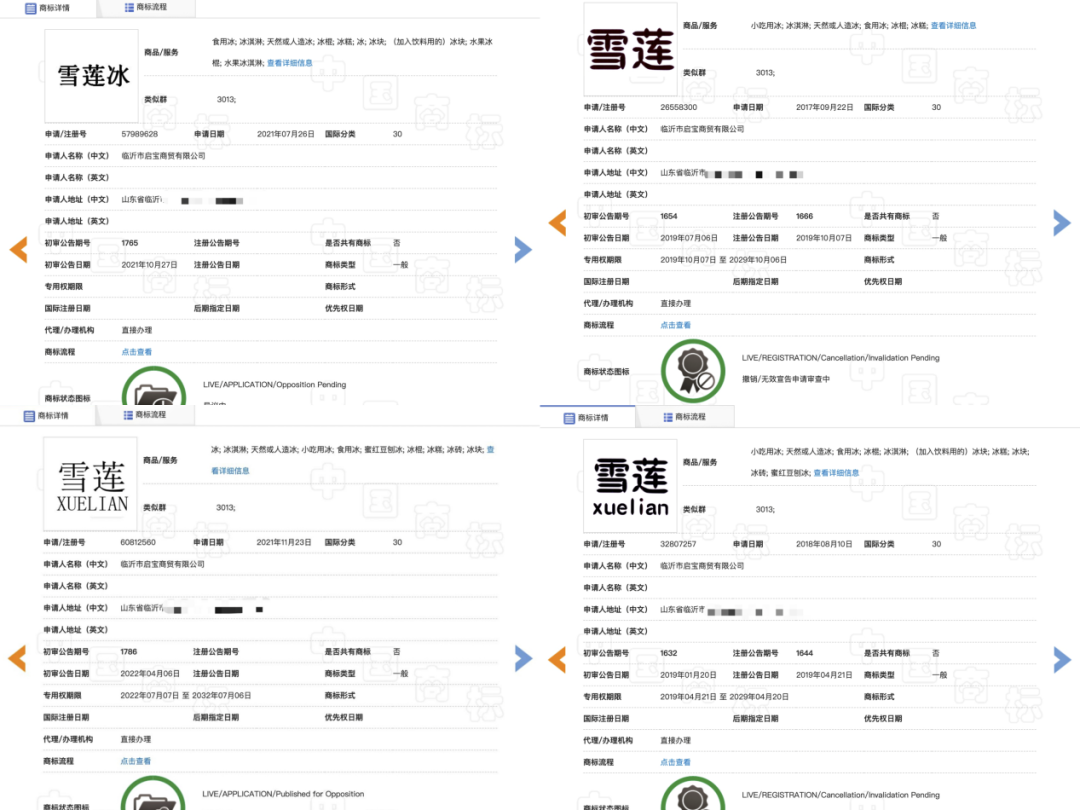Select status text LIVE/APPLICATION/Published for Opposition
1080x810 pixels.
click(283, 794)
